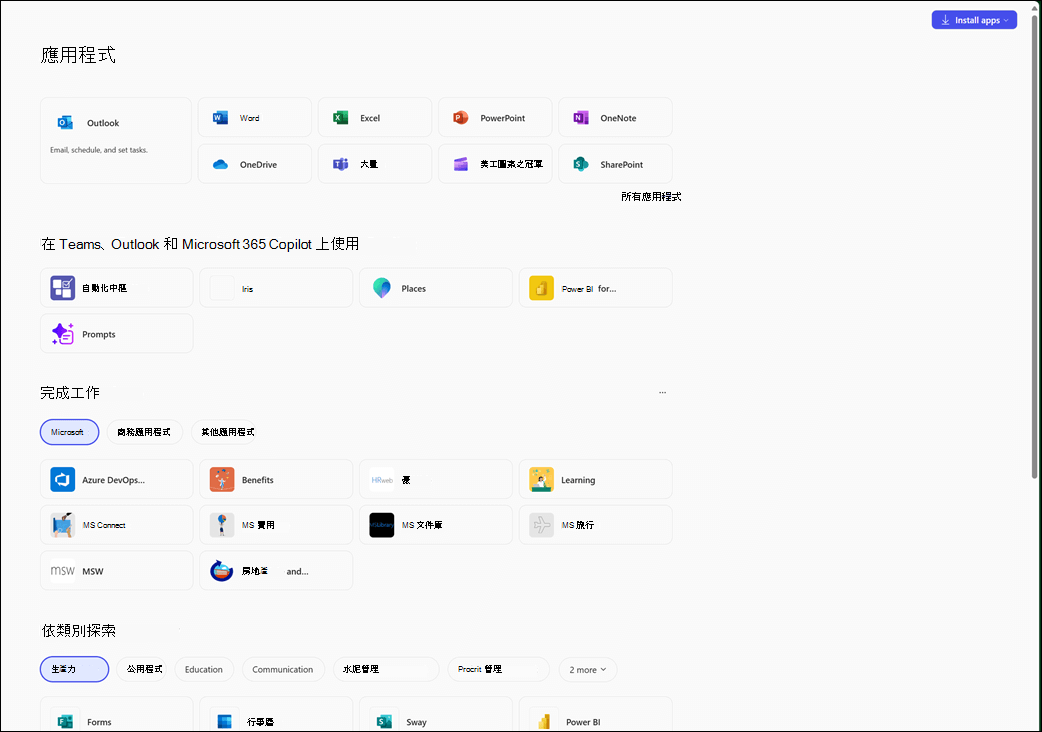Select the 生產力 category tab
This screenshot has height=732, width=1042.
click(x=74, y=669)
